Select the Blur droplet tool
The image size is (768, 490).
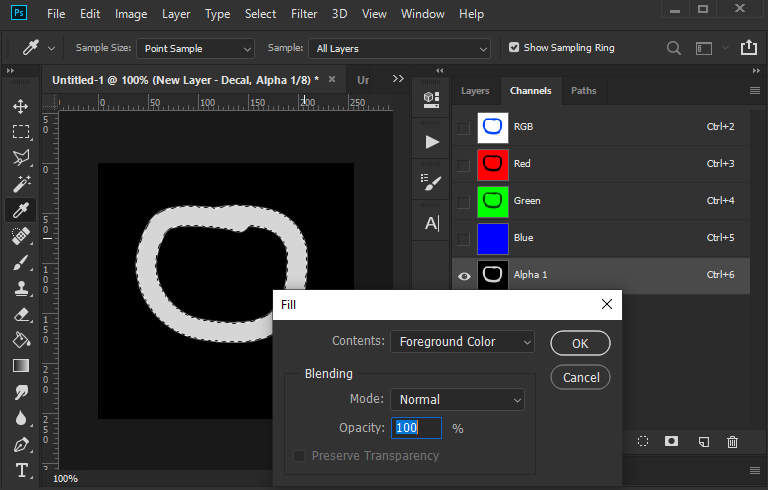click(21, 418)
